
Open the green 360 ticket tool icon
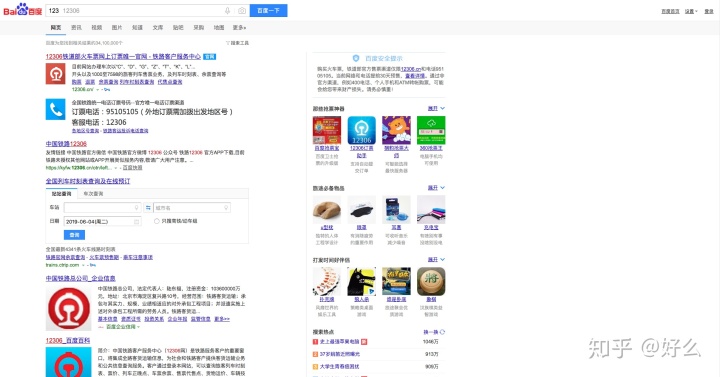coord(431,130)
